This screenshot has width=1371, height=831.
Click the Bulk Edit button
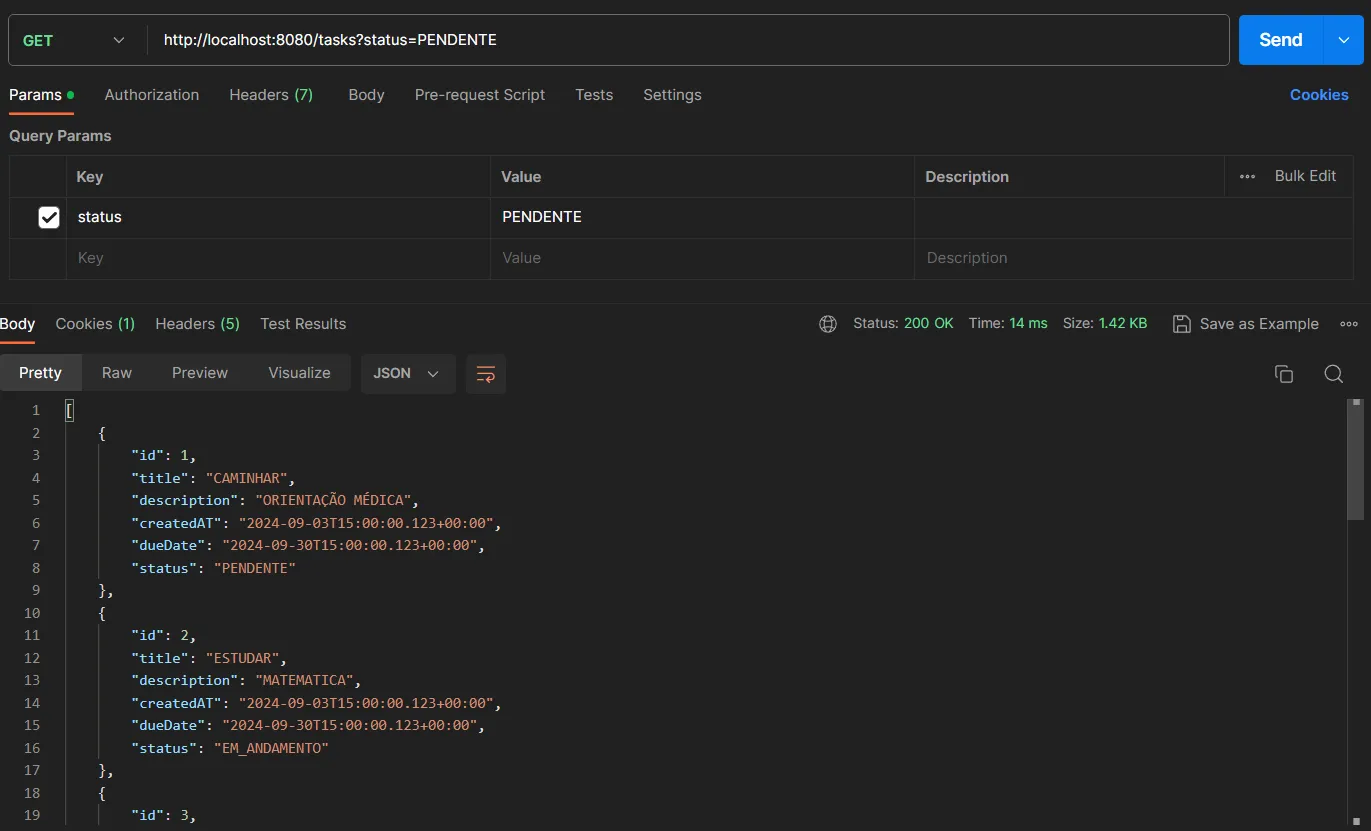1305,176
